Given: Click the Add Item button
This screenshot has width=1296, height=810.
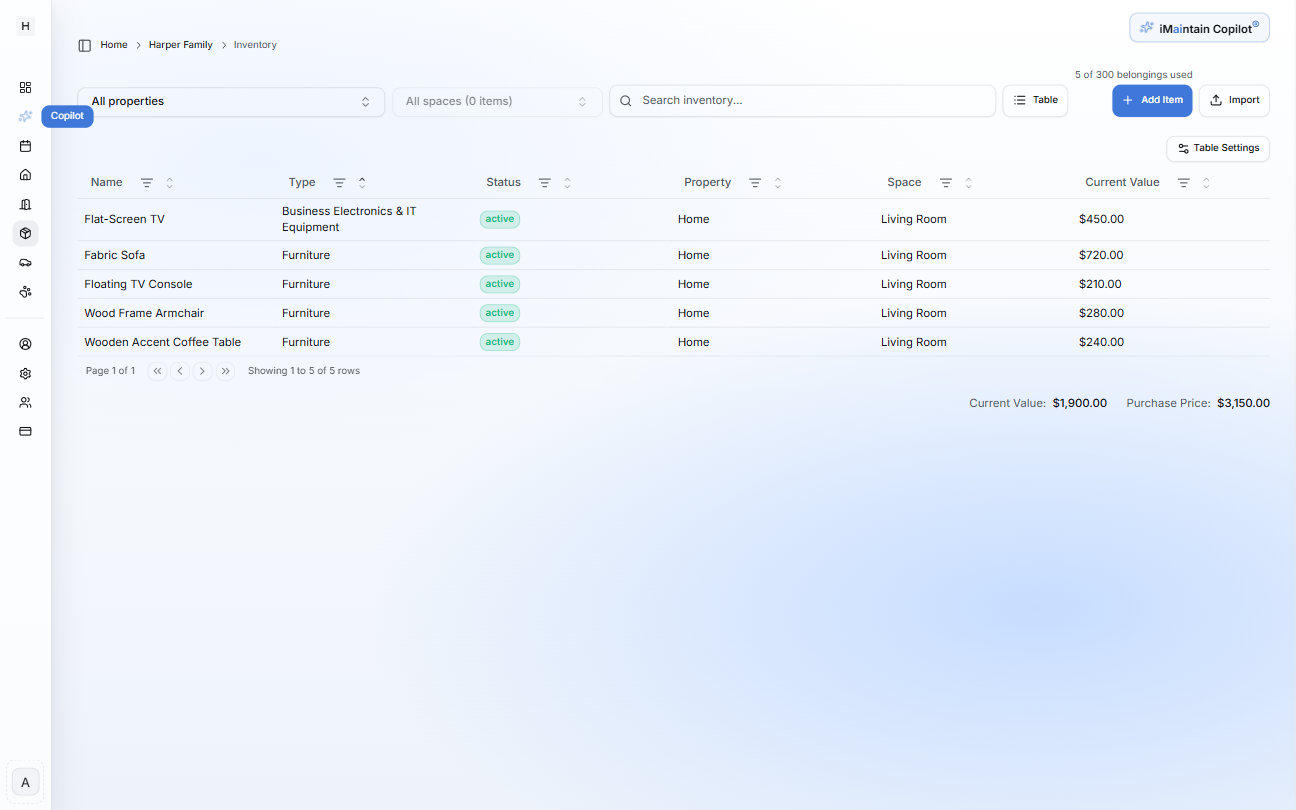Looking at the screenshot, I should point(1152,100).
